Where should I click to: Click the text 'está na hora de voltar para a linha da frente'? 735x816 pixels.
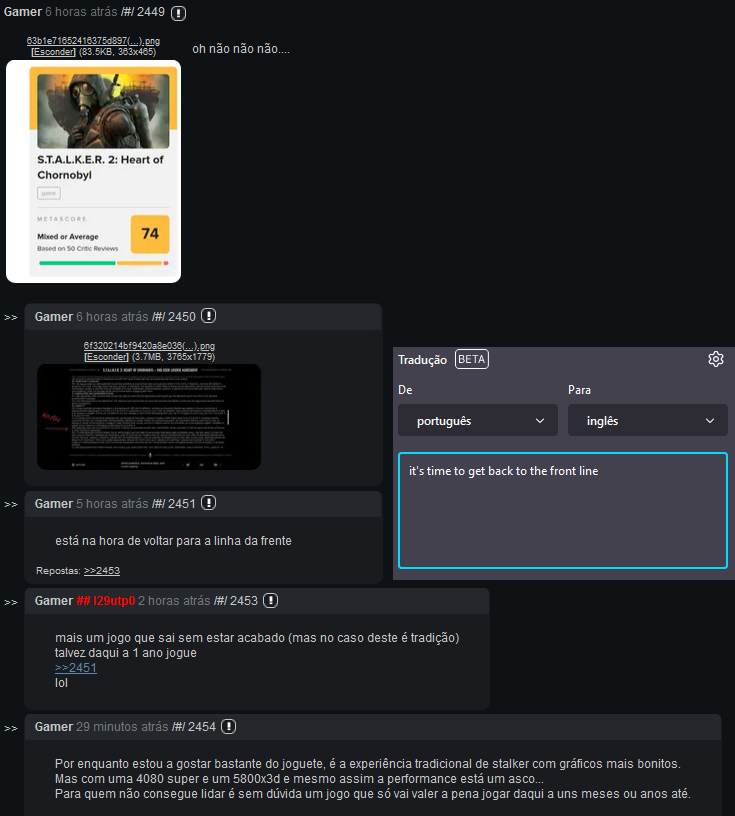173,541
